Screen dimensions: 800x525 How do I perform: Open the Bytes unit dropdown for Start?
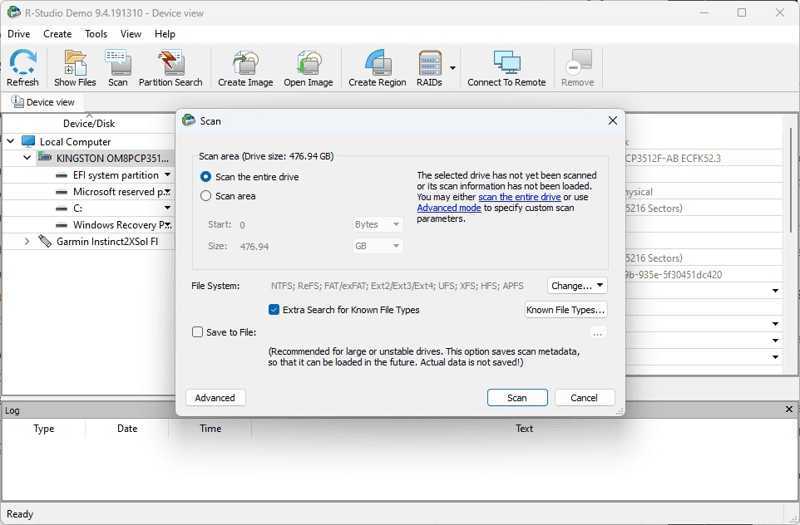click(x=377, y=224)
